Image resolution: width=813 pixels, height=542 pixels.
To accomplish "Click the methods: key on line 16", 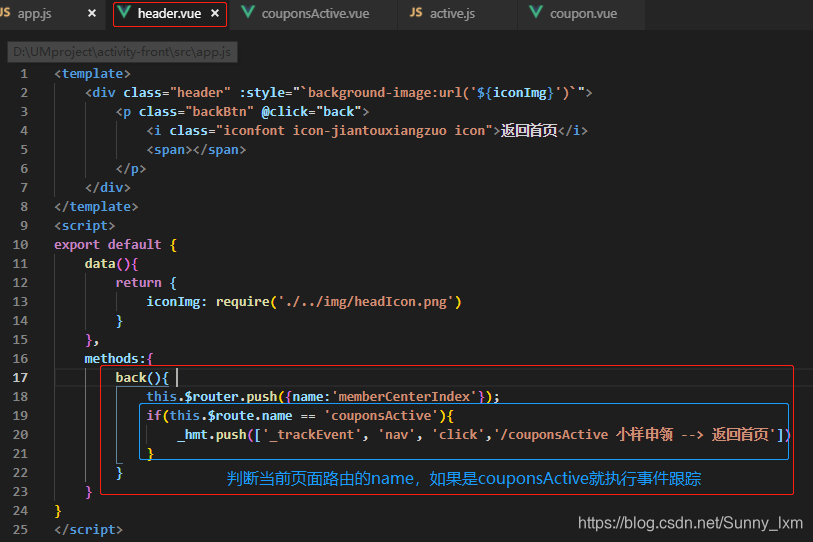I will point(115,359).
